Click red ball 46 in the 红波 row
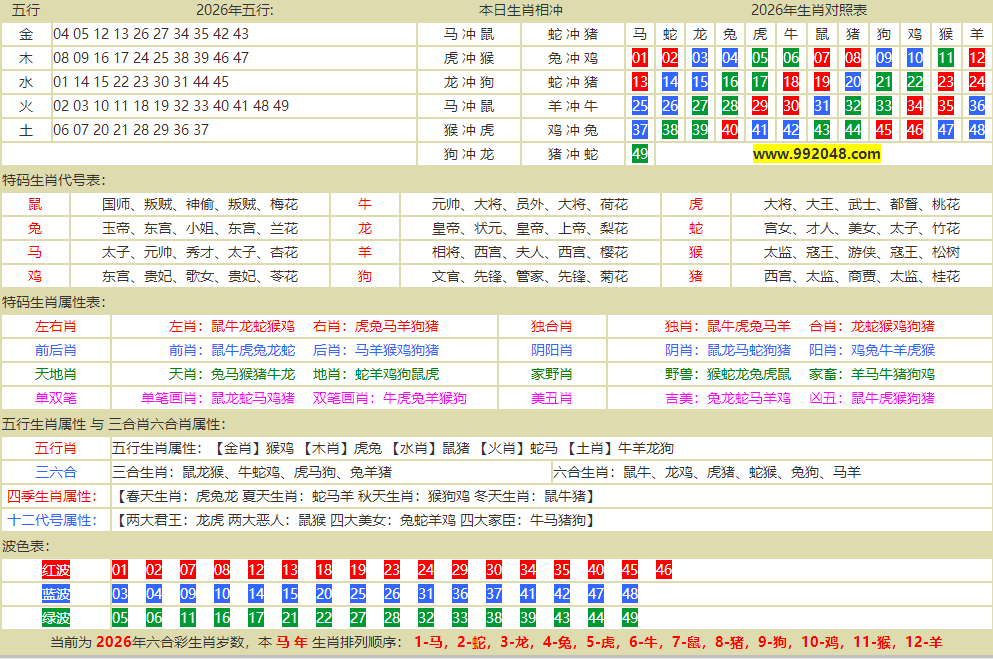993x659 pixels. pyautogui.click(x=664, y=570)
